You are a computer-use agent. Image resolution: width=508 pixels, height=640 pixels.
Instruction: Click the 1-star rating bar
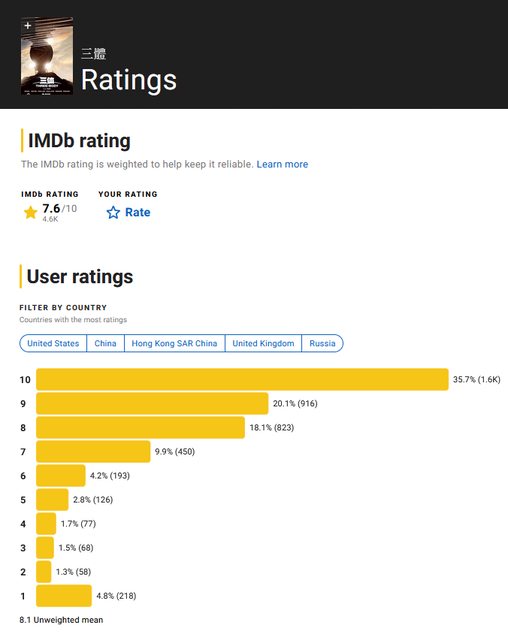tap(64, 596)
